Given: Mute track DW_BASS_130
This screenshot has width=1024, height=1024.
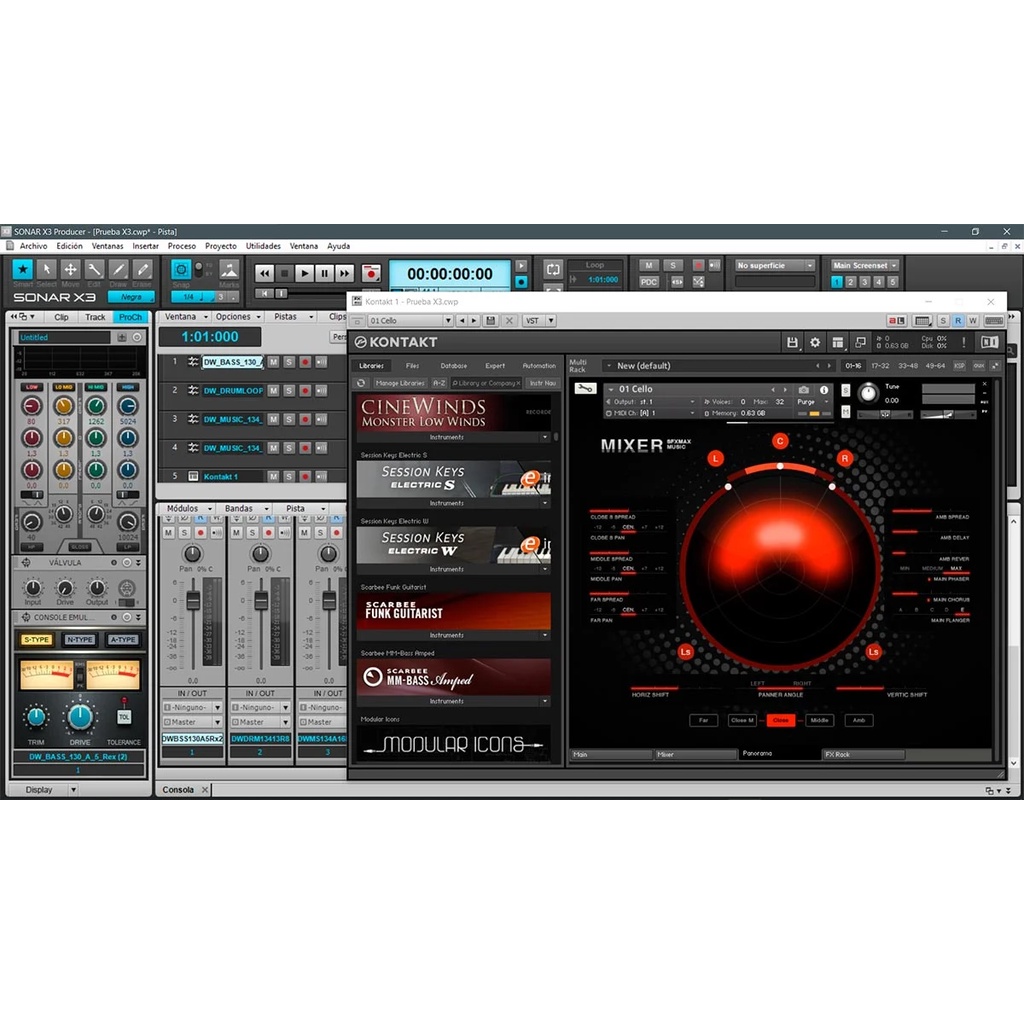Looking at the screenshot, I should pyautogui.click(x=273, y=362).
